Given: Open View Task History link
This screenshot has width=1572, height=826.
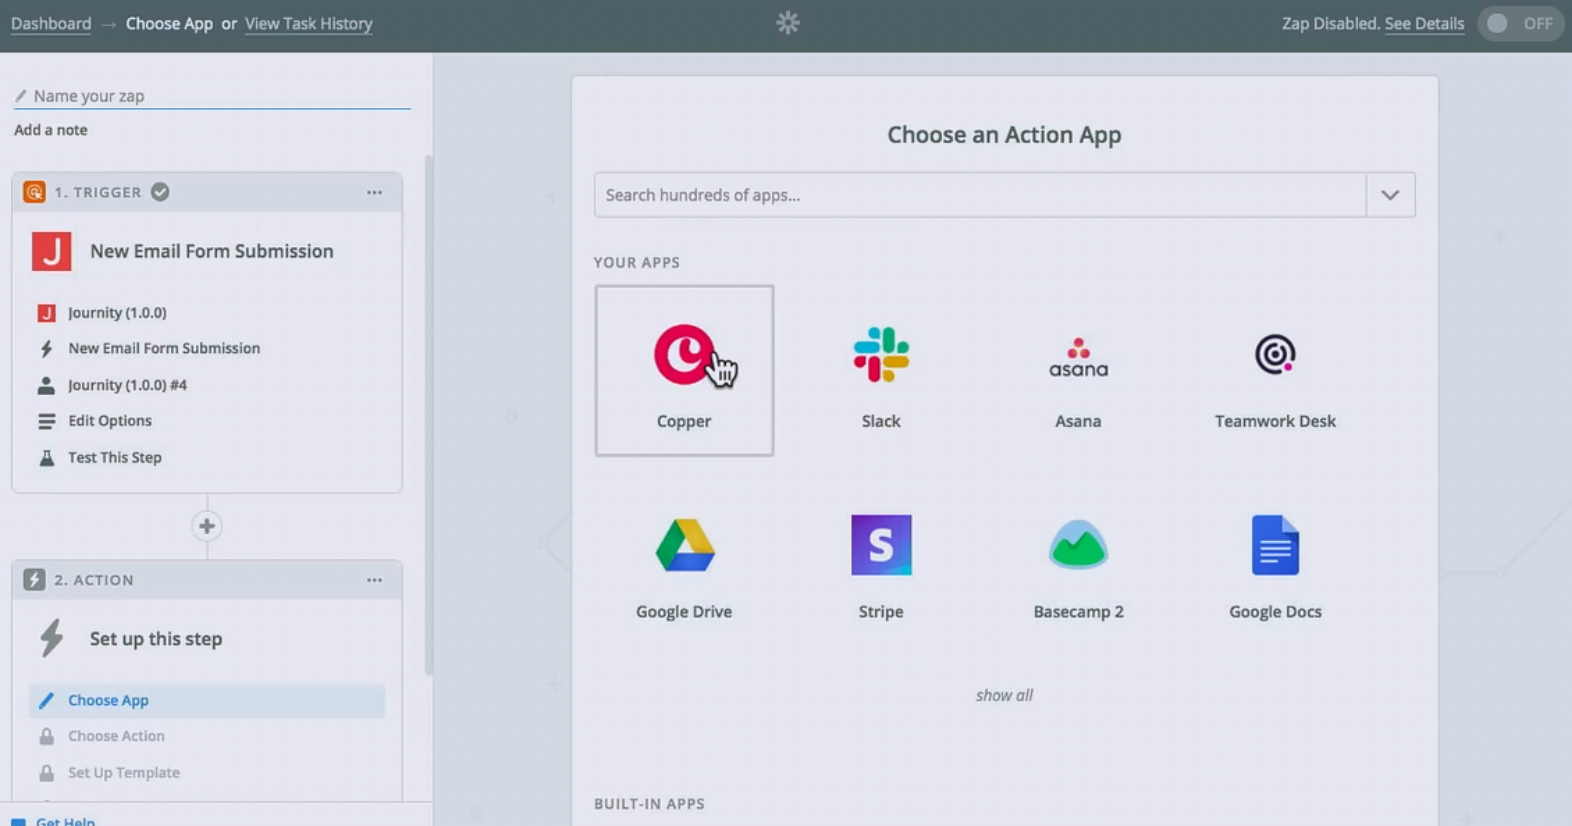Looking at the screenshot, I should point(308,23).
